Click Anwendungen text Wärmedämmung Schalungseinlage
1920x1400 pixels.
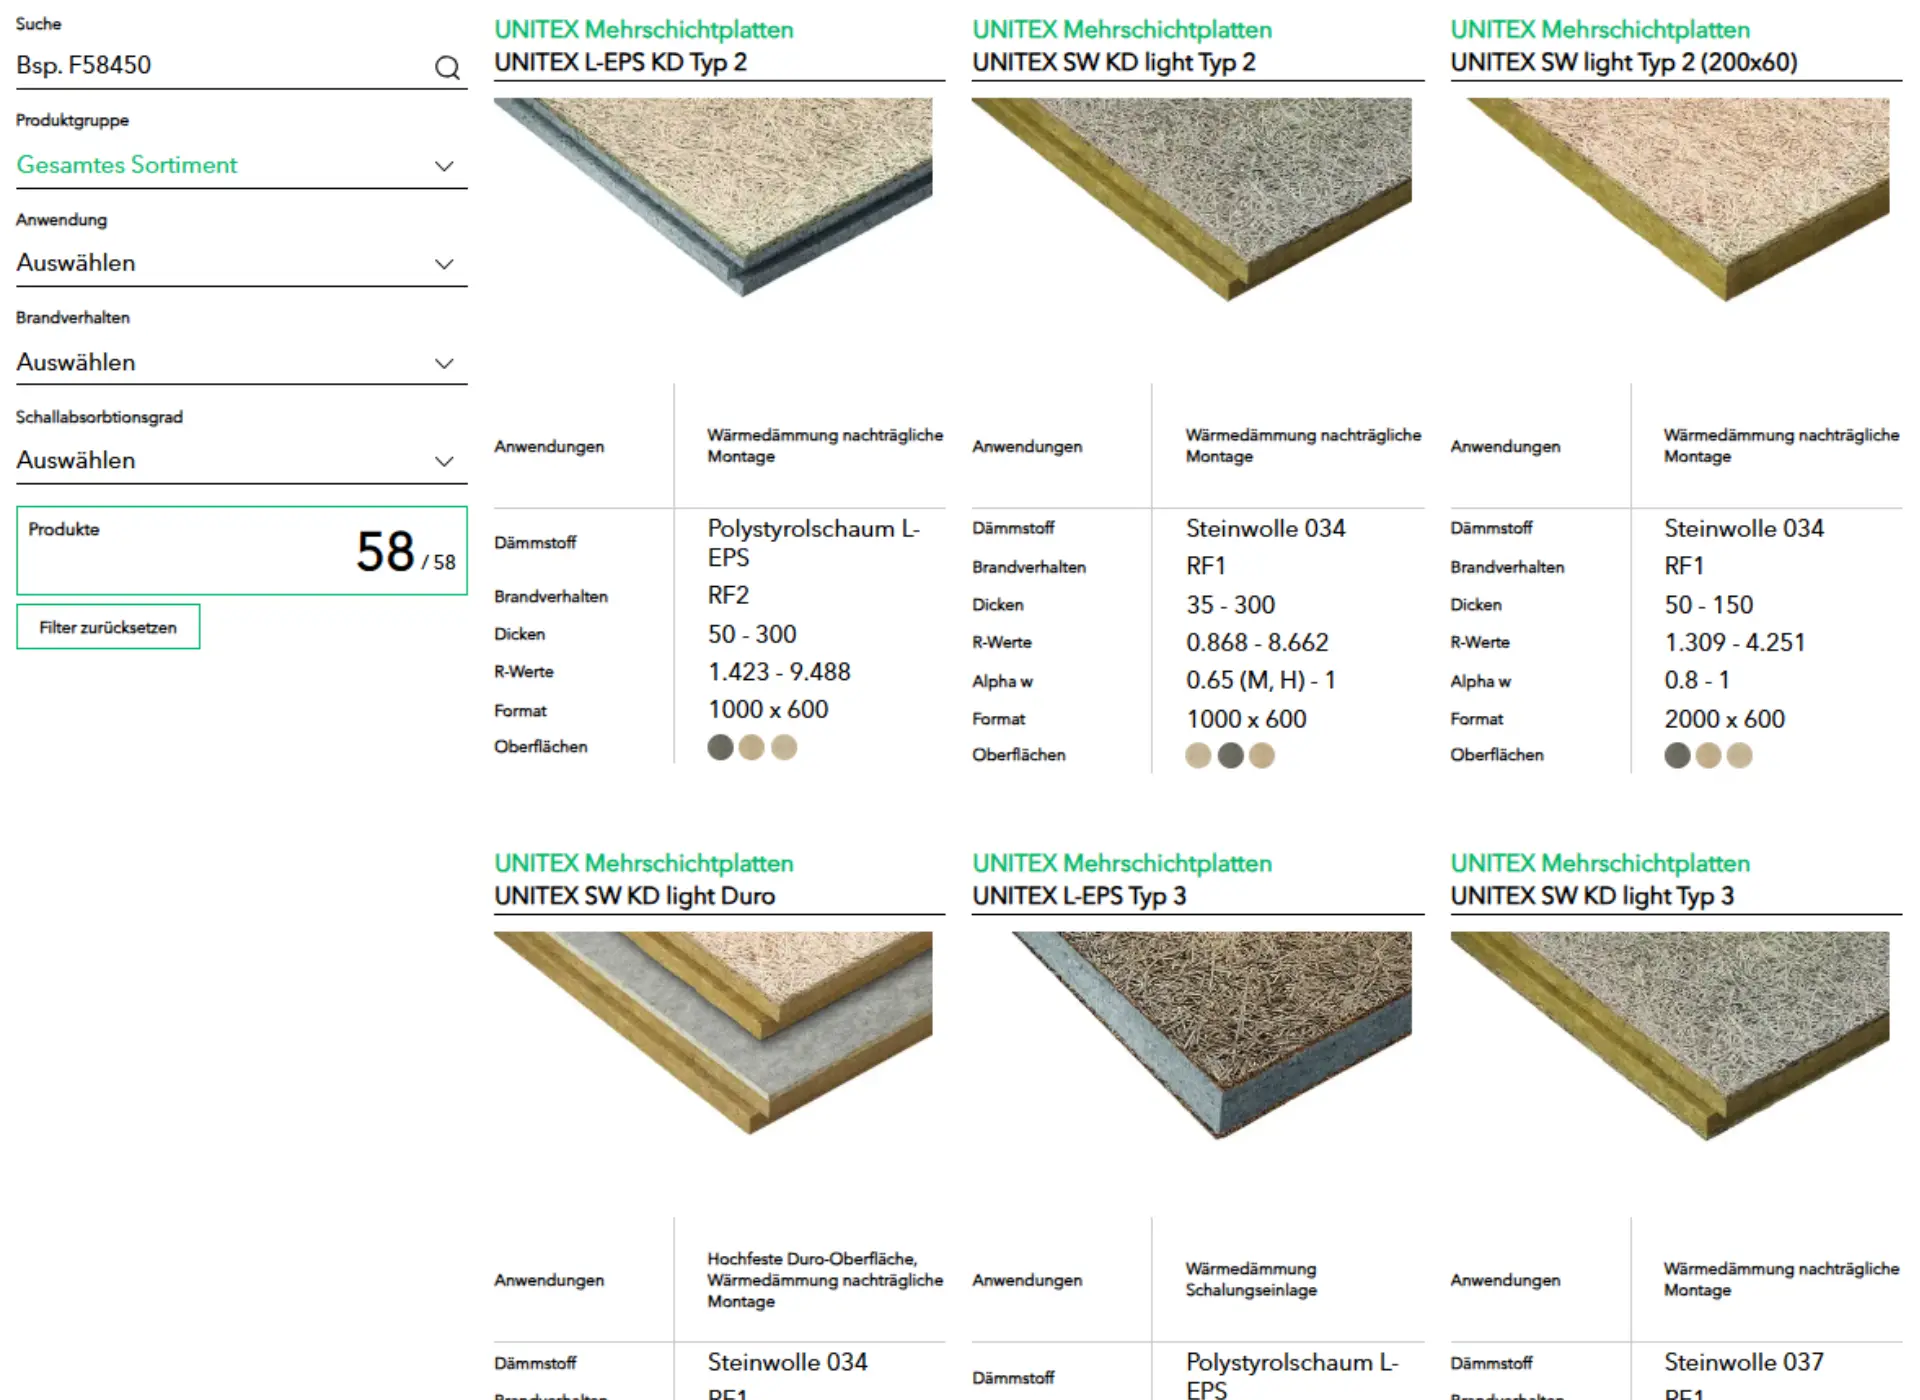pos(1251,1279)
